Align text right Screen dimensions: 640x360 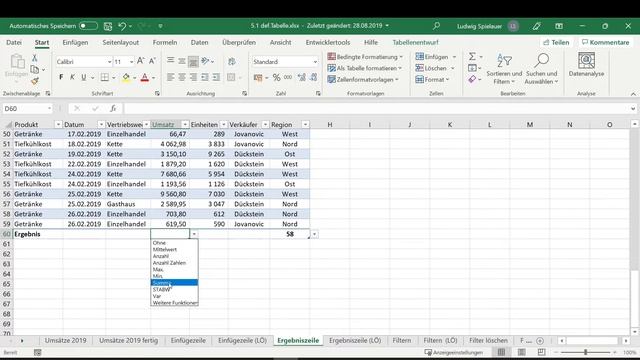(193, 77)
